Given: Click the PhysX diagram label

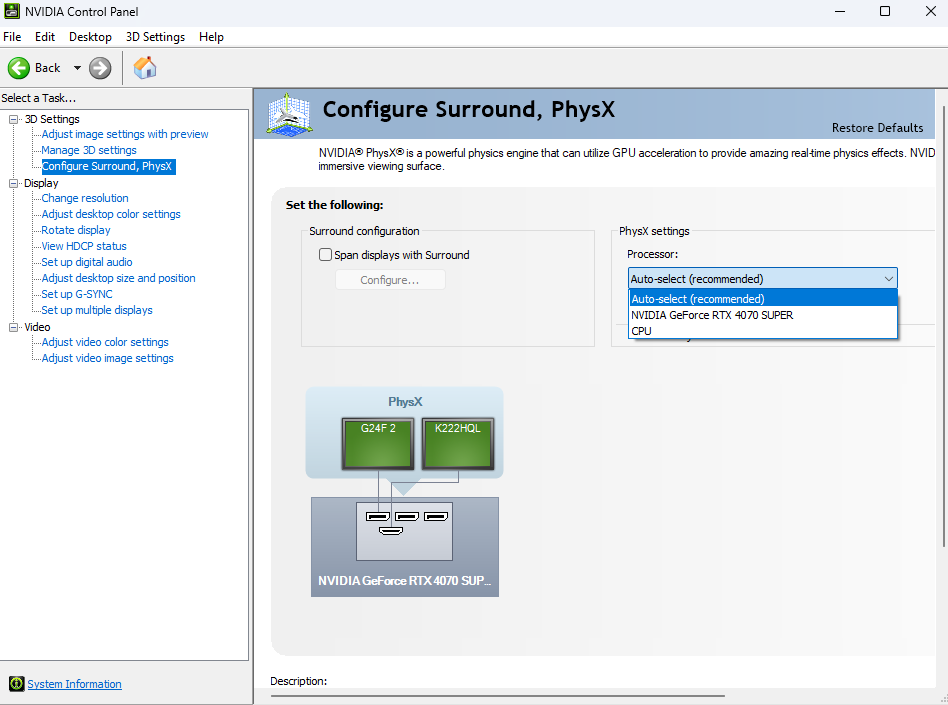Looking at the screenshot, I should (x=405, y=401).
